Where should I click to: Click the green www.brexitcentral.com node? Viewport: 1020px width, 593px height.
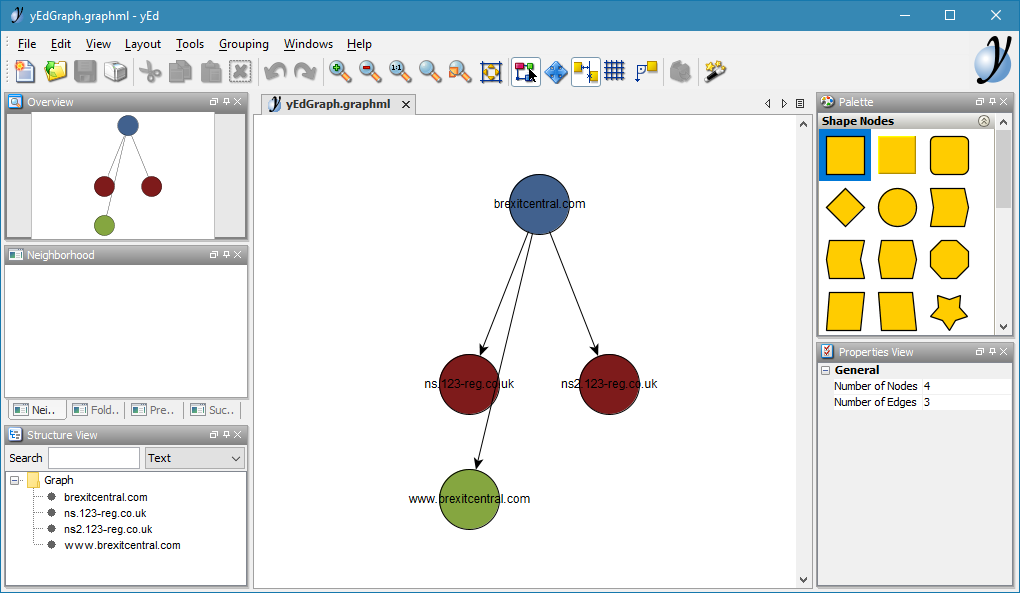click(x=469, y=499)
